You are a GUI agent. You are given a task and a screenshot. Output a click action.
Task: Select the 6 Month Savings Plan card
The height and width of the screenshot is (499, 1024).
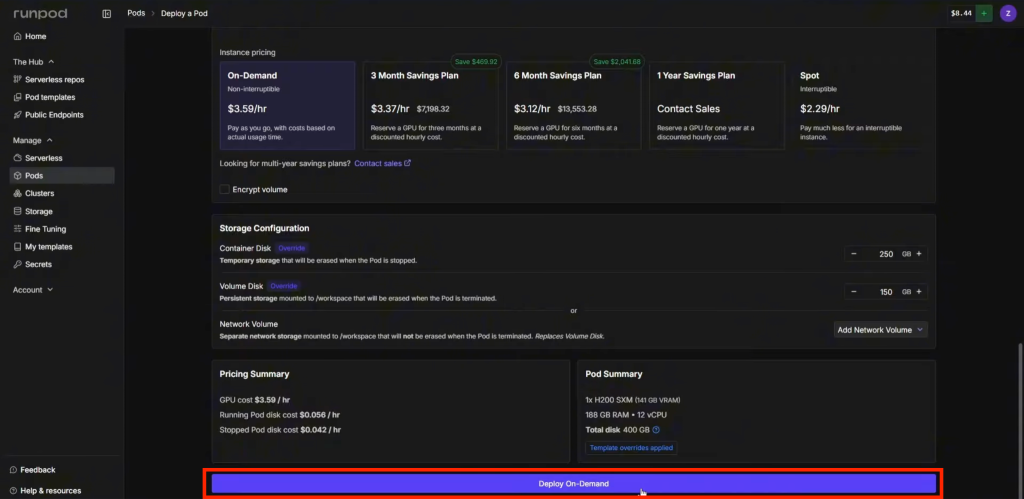tap(573, 106)
